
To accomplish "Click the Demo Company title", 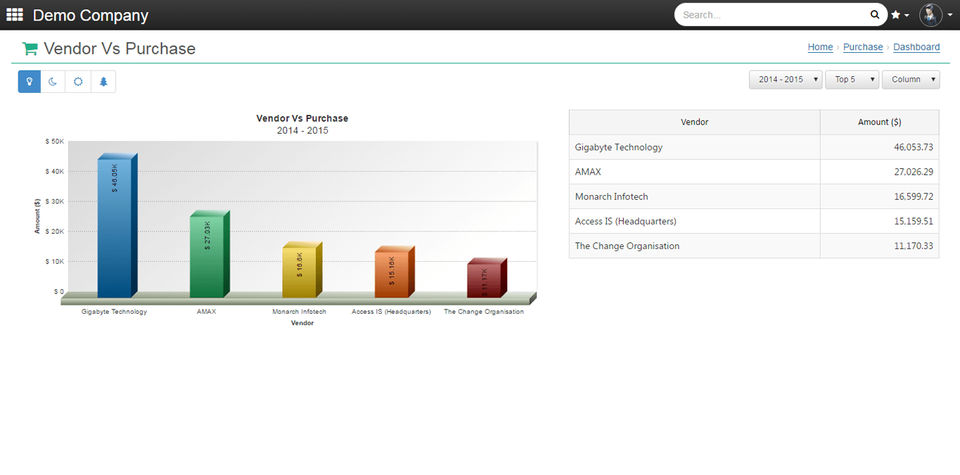I will (x=91, y=15).
